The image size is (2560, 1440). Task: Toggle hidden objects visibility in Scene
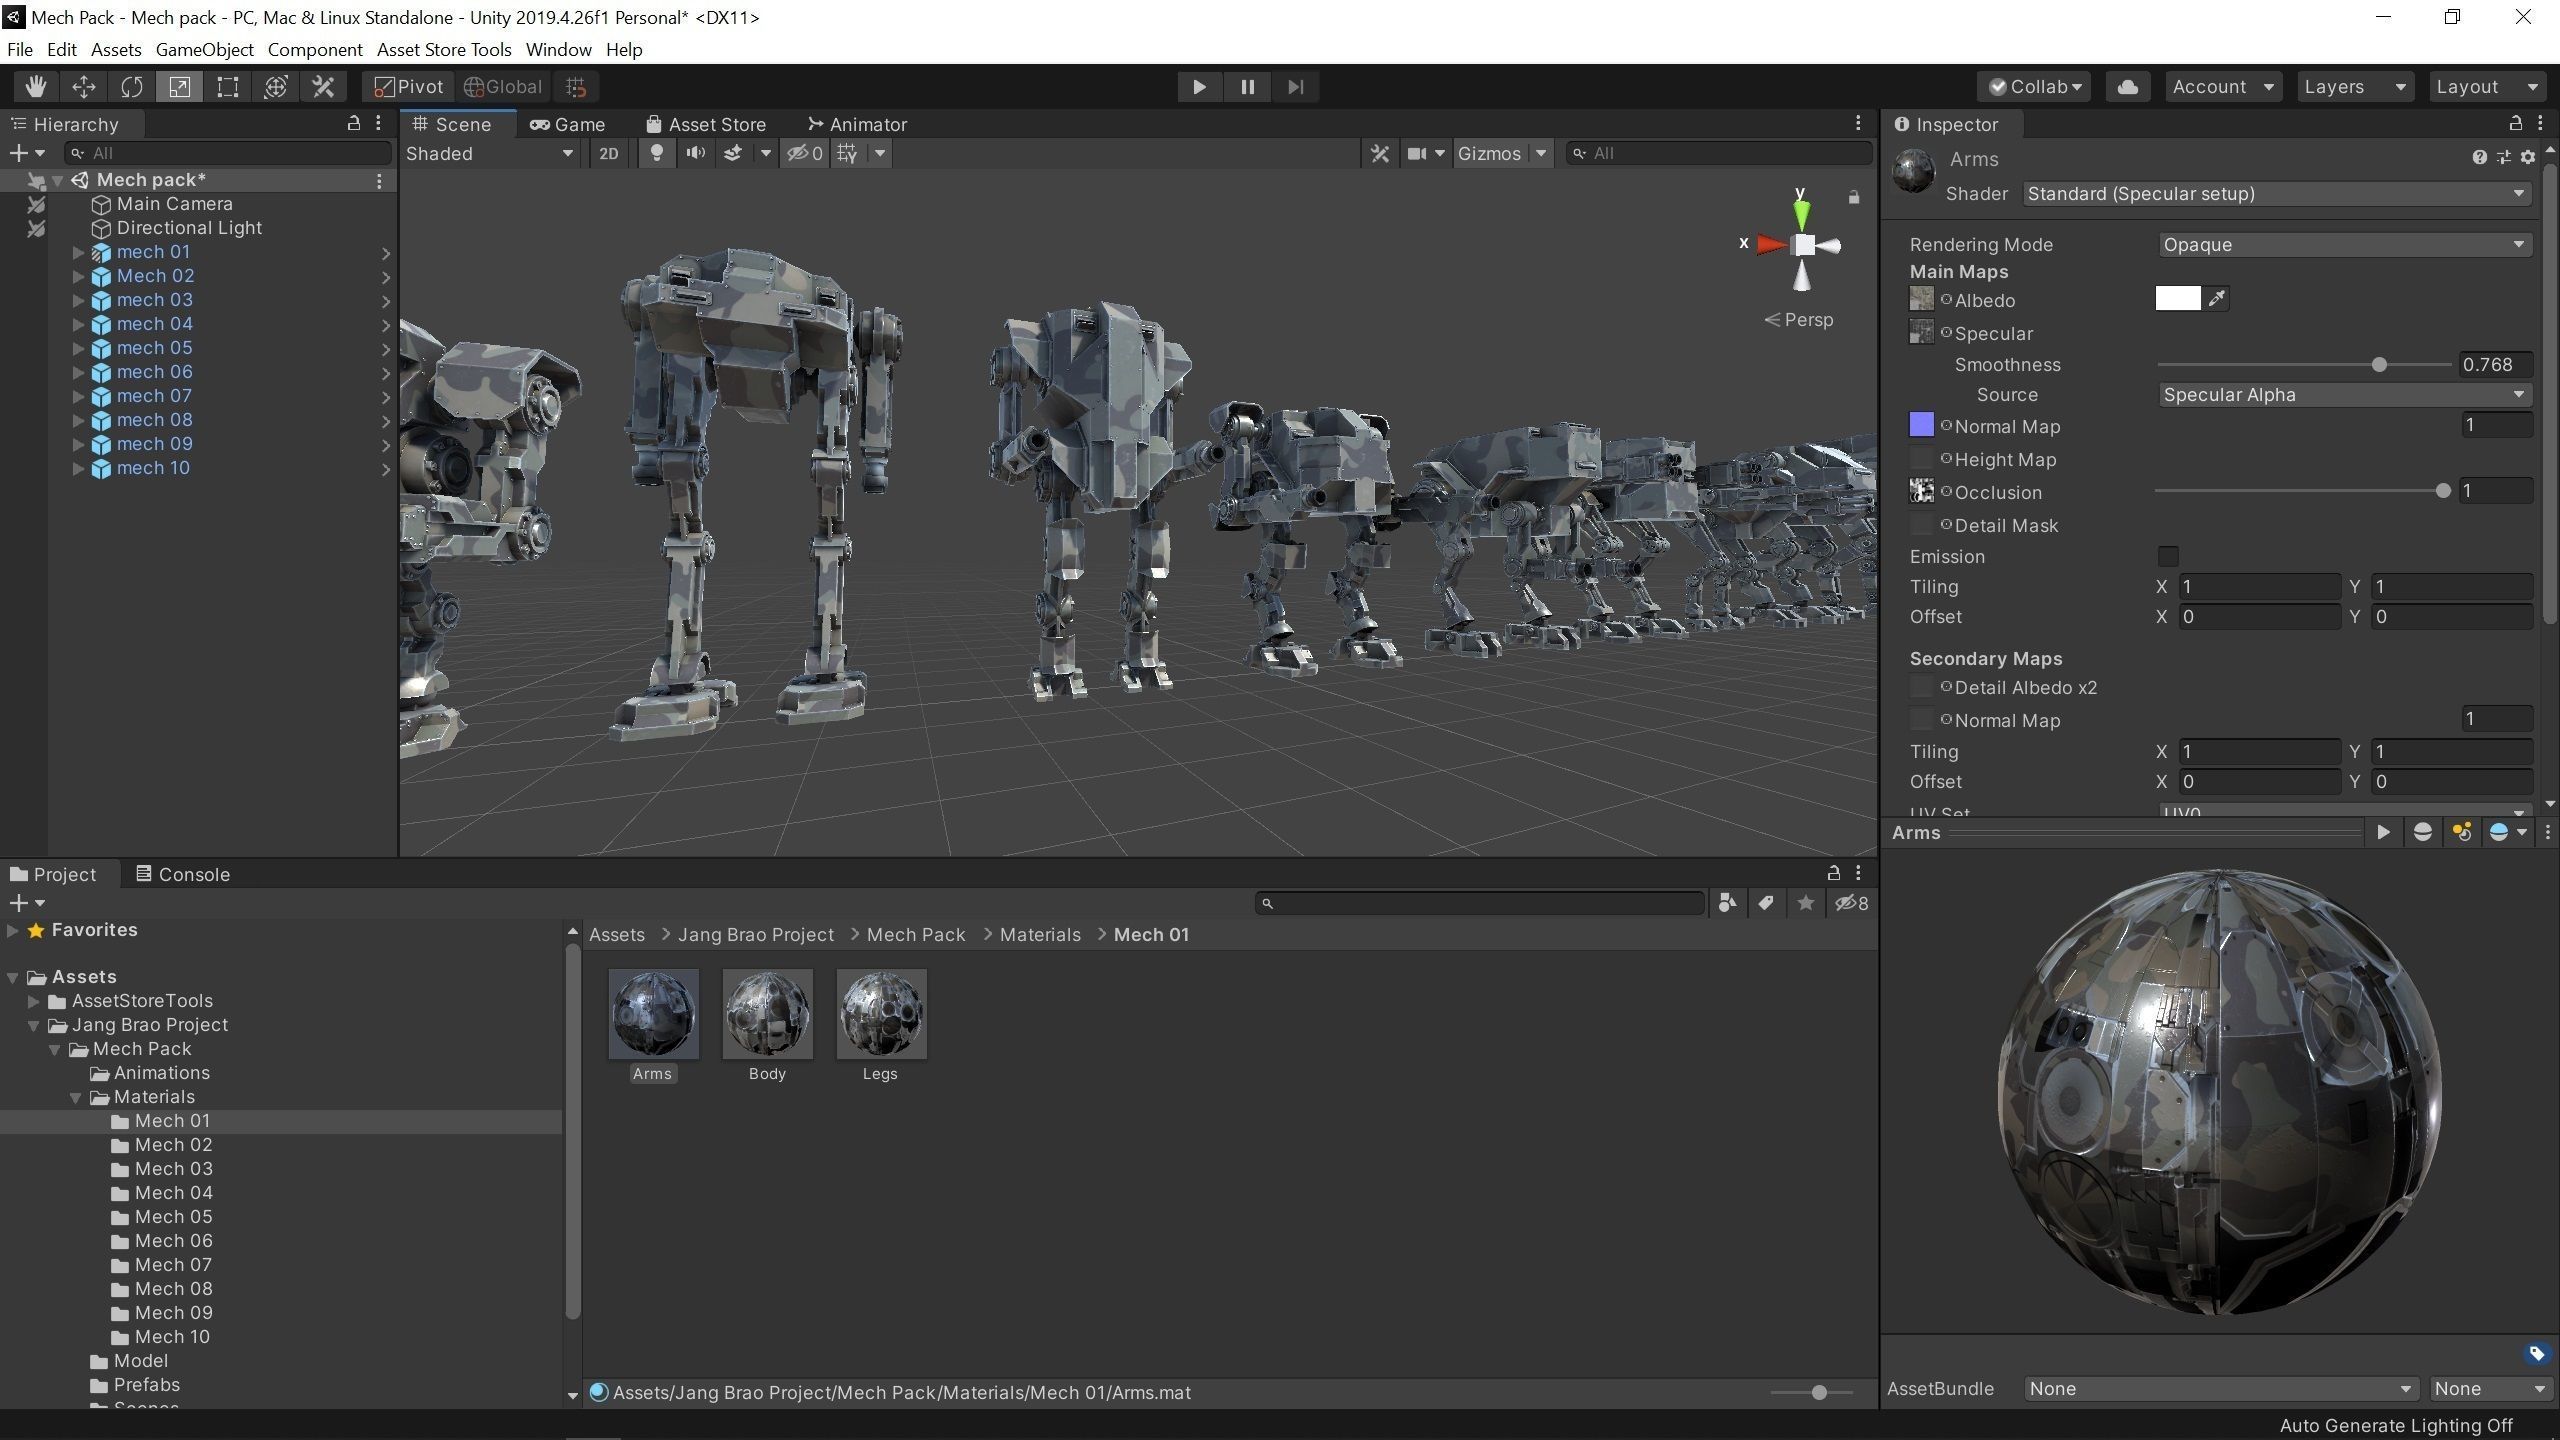coord(805,153)
